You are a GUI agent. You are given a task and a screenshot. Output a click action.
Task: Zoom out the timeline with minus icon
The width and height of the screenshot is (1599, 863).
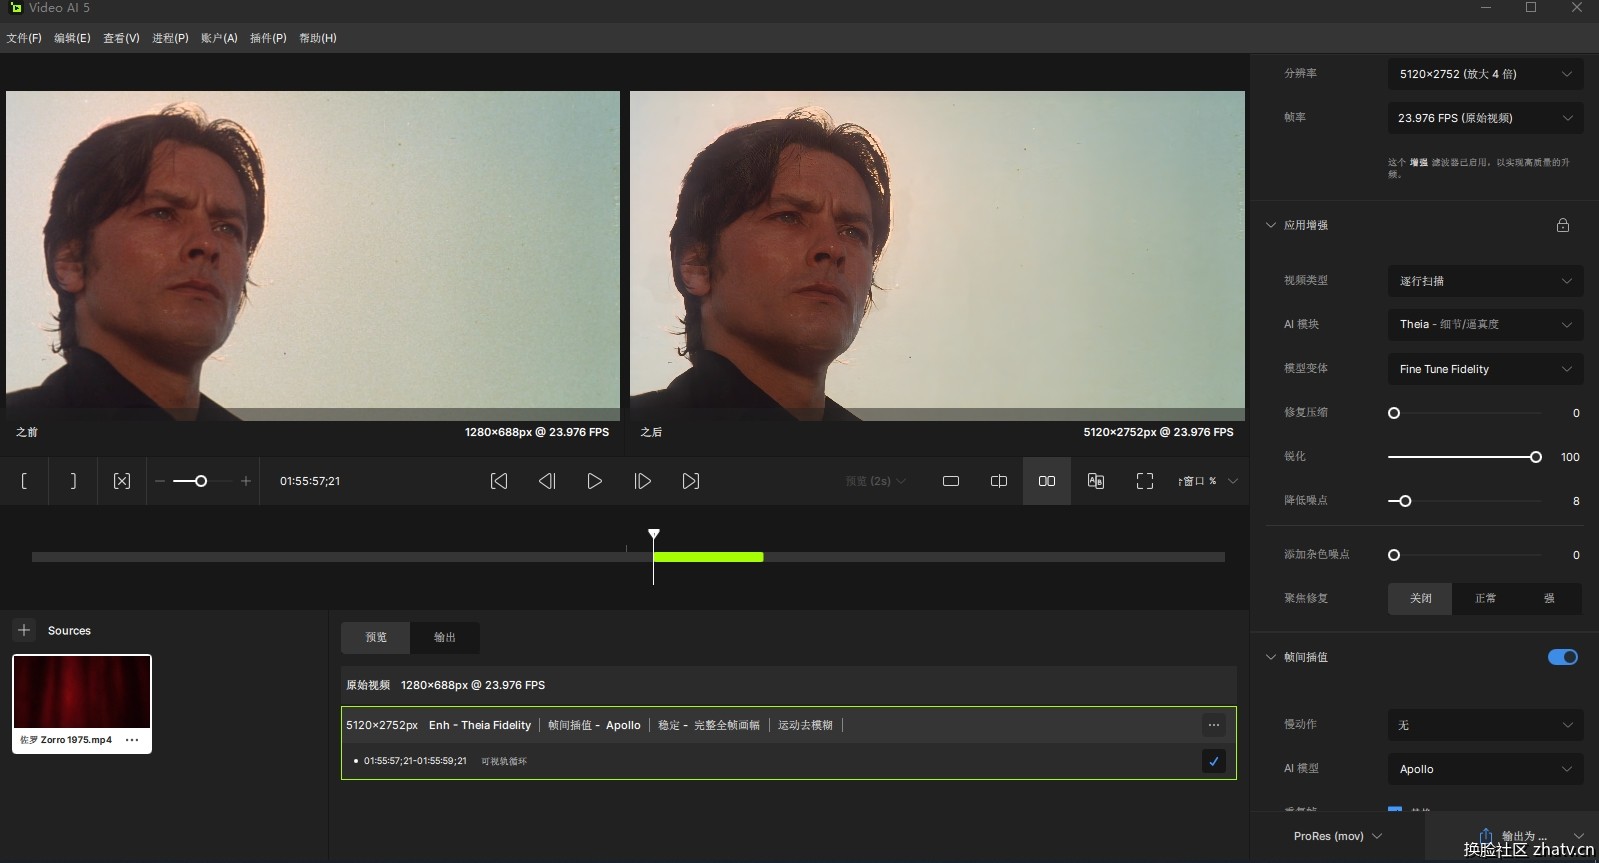(x=160, y=481)
